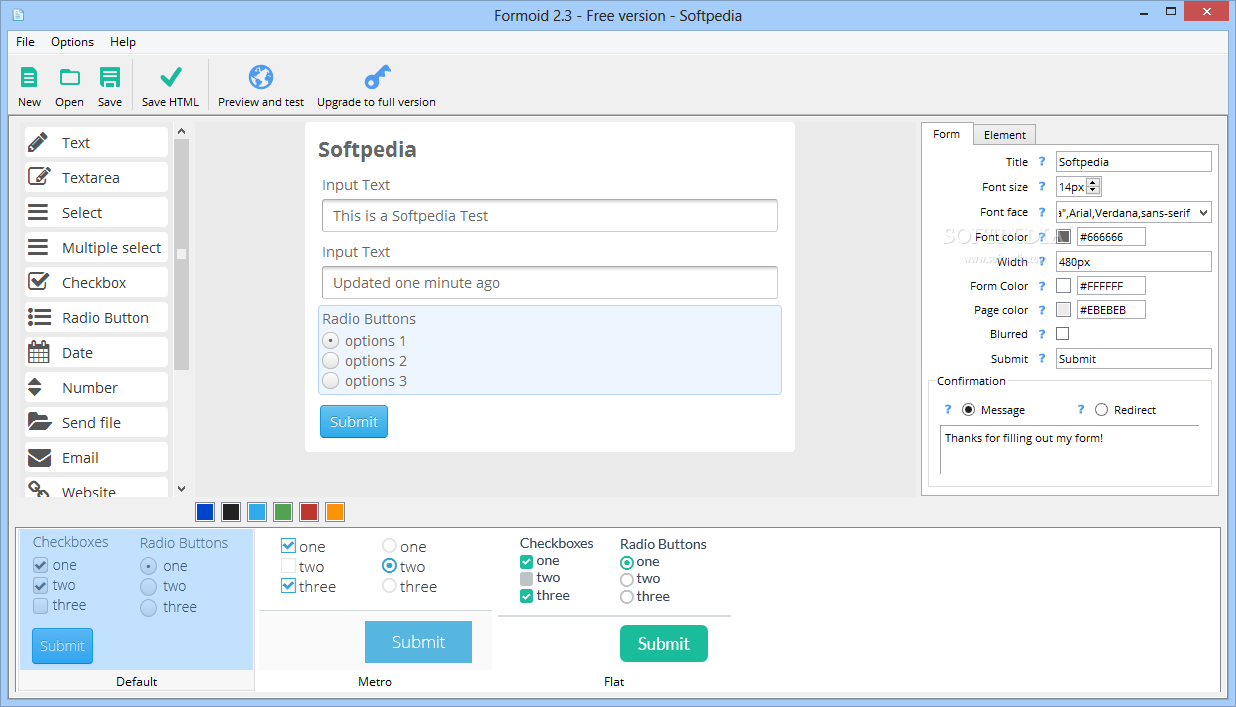This screenshot has height=707, width=1236.
Task: Click the Preview and test globe icon
Action: (x=261, y=78)
